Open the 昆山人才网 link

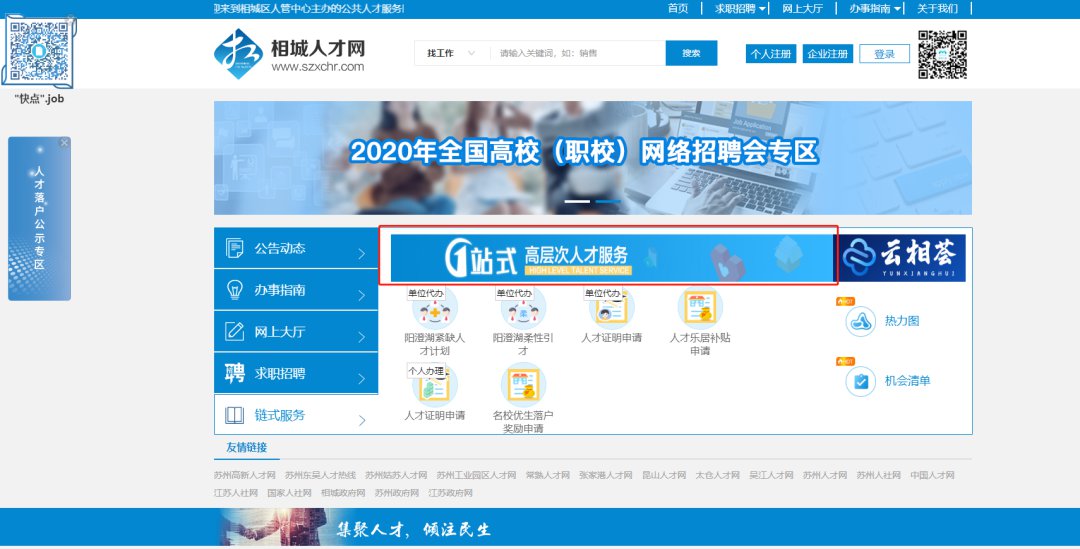click(664, 475)
